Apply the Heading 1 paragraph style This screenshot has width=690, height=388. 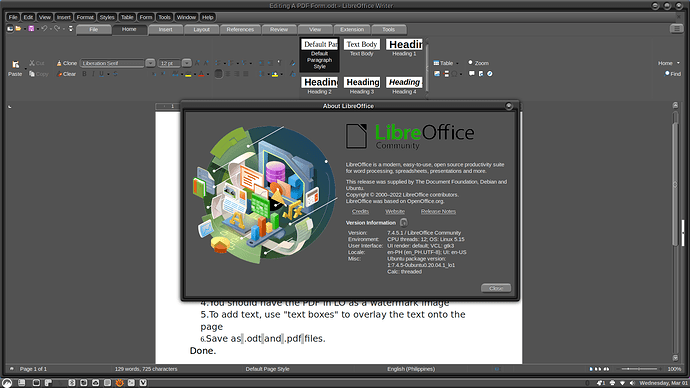[x=404, y=48]
